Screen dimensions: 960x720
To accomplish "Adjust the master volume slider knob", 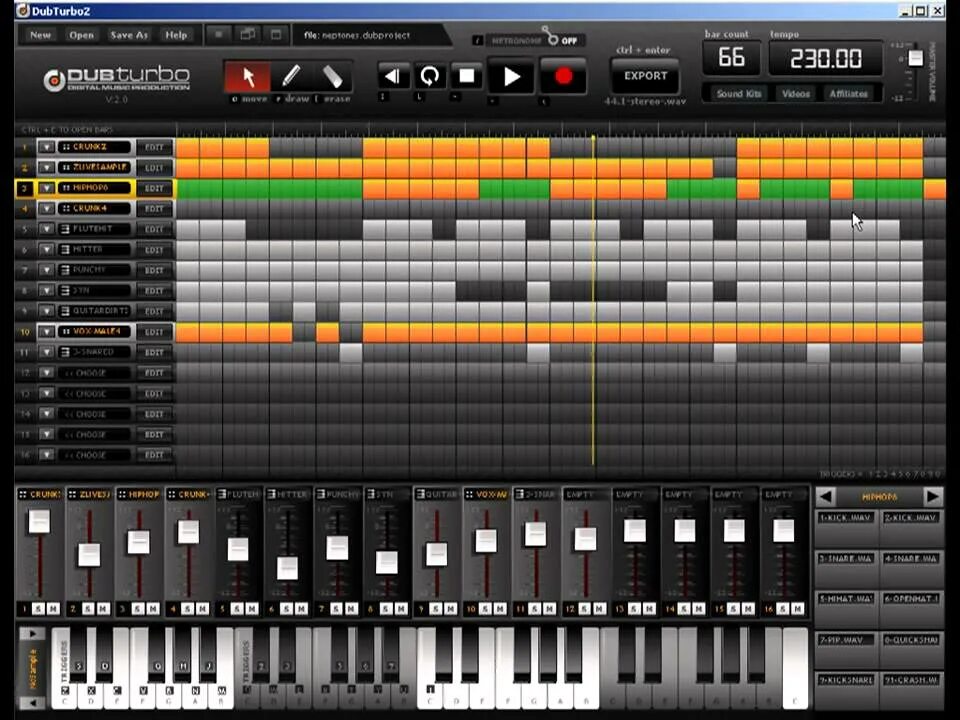I will tap(915, 58).
